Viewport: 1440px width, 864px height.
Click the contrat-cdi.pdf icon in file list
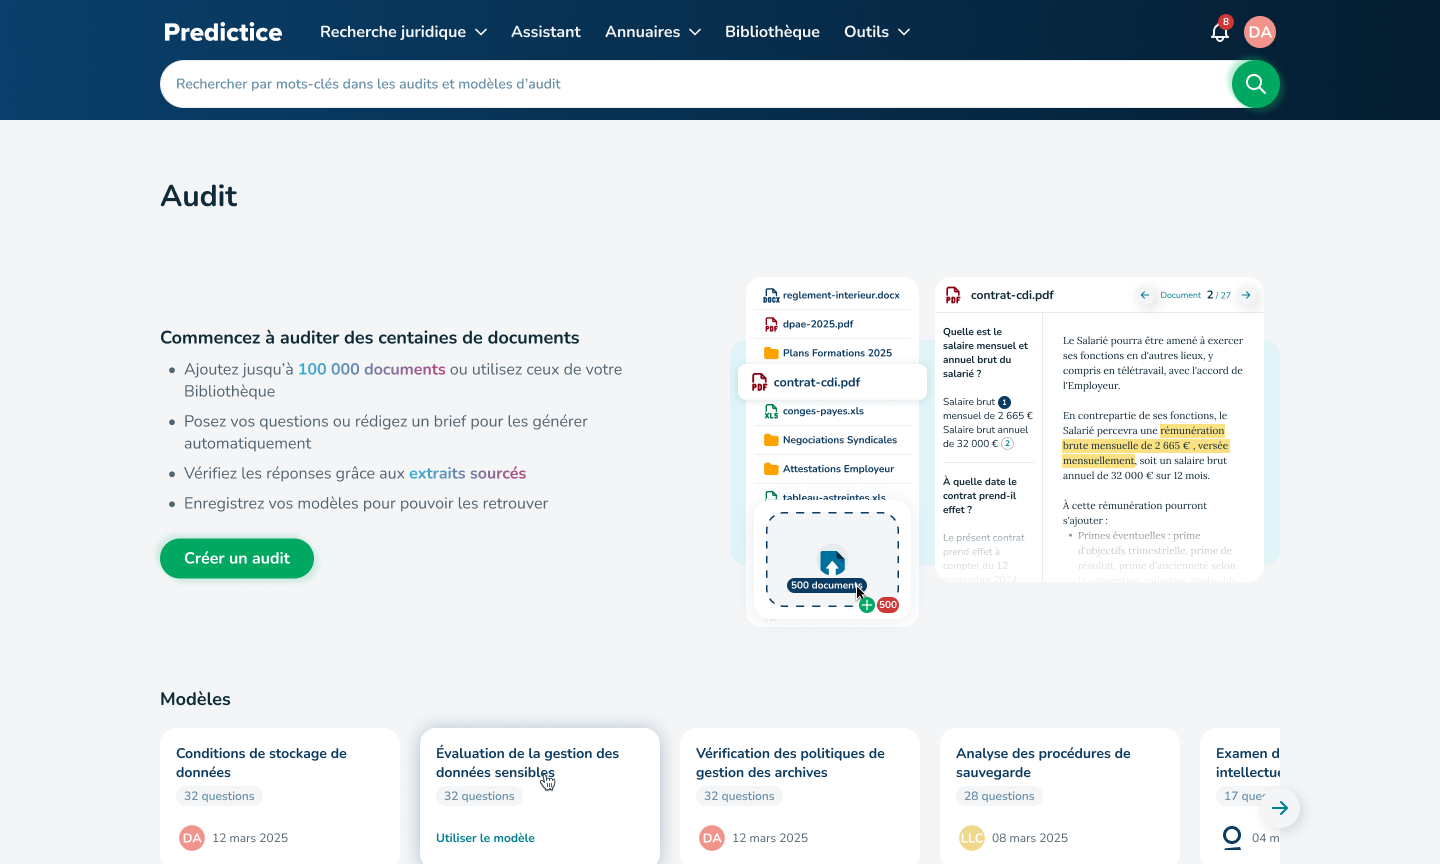(760, 382)
